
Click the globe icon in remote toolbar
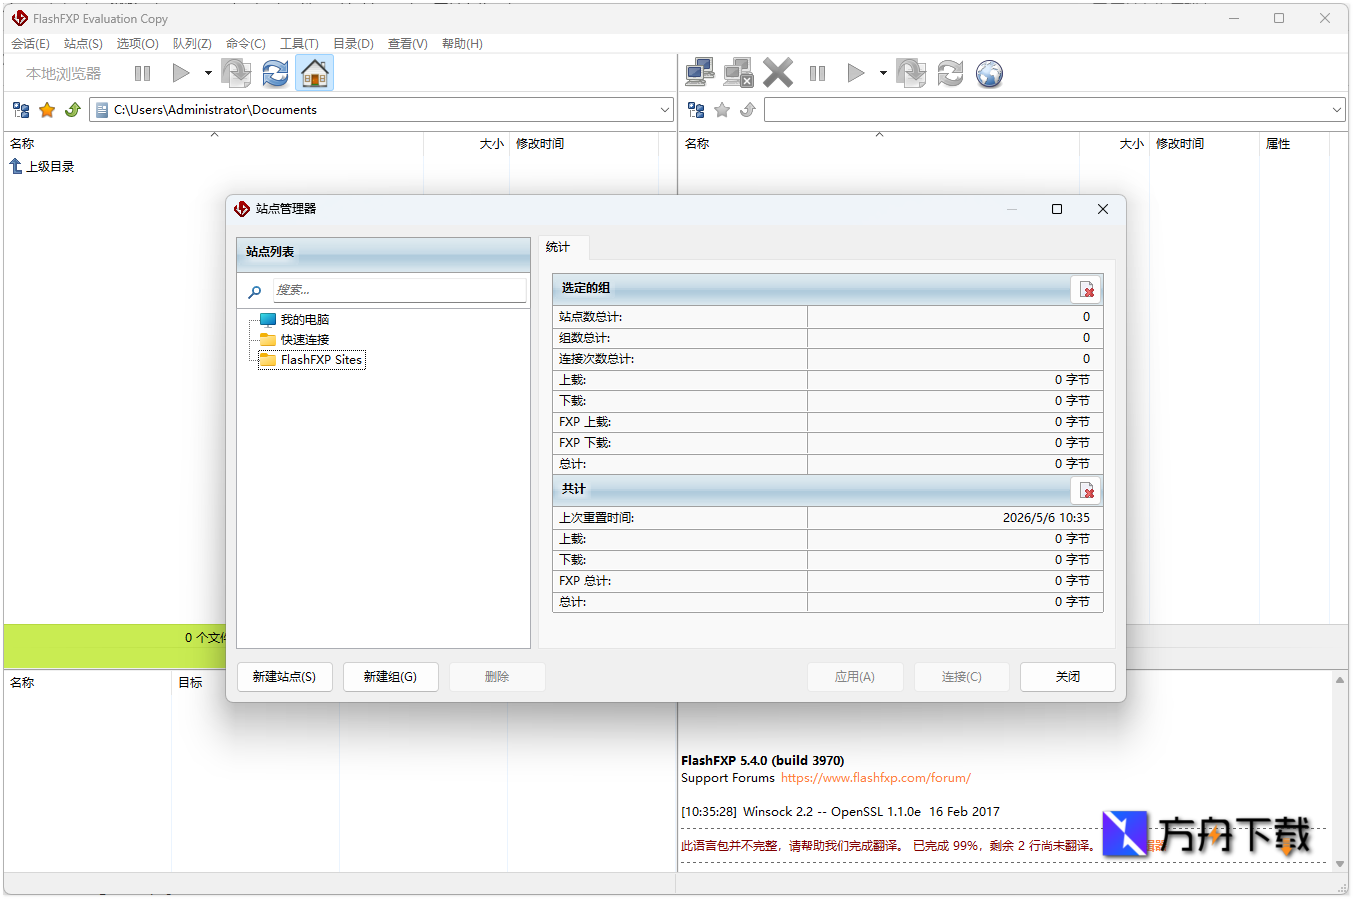pyautogui.click(x=989, y=73)
